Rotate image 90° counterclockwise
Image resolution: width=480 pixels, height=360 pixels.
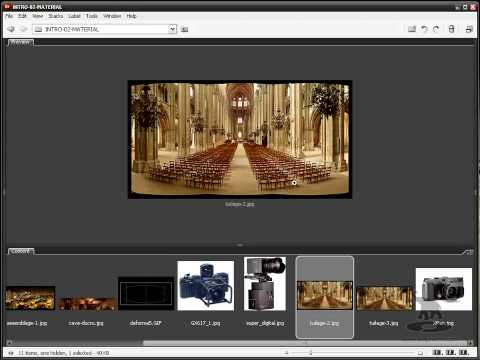coord(424,29)
